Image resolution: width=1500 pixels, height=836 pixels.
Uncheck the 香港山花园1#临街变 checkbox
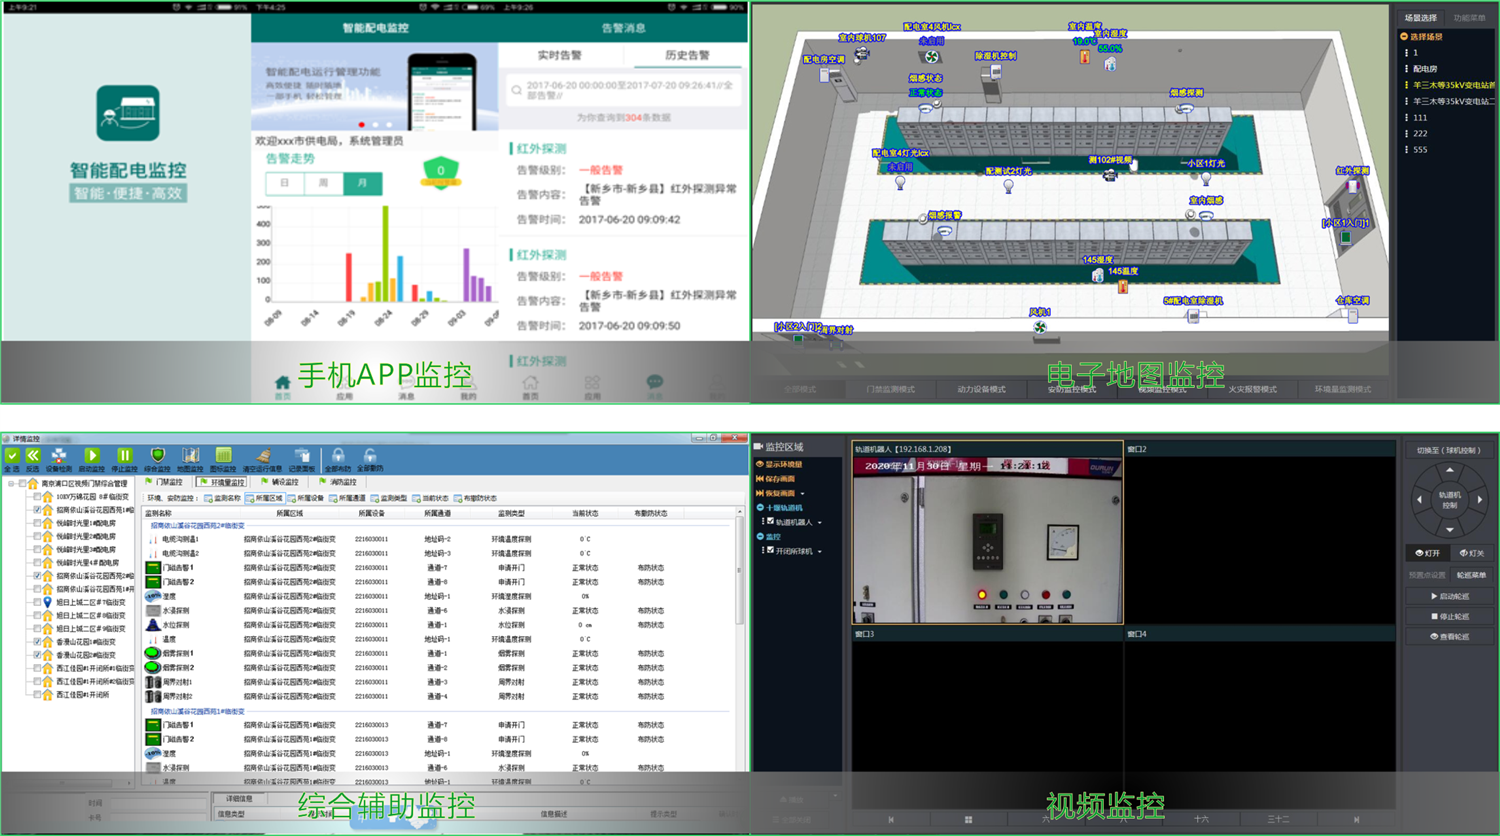tap(38, 642)
